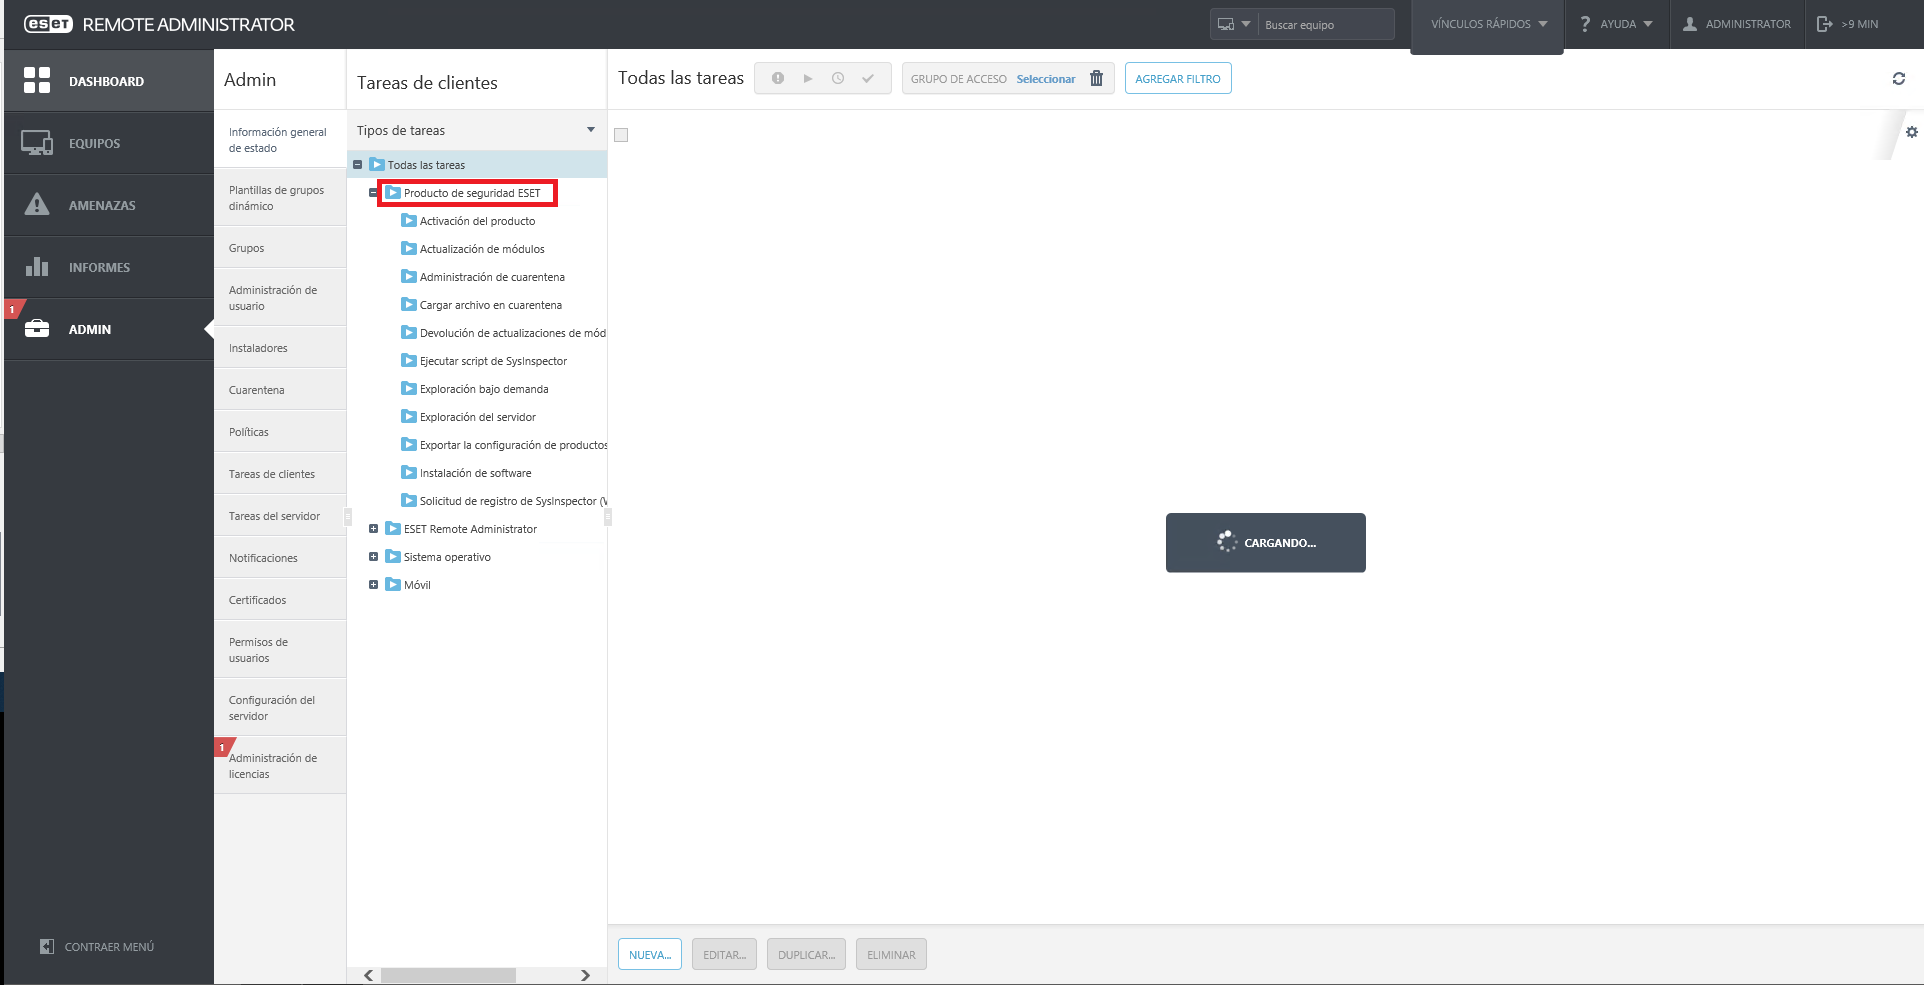Screen dimensions: 1924x985
Task: Select Exploración del servidor task type
Action: 478,417
